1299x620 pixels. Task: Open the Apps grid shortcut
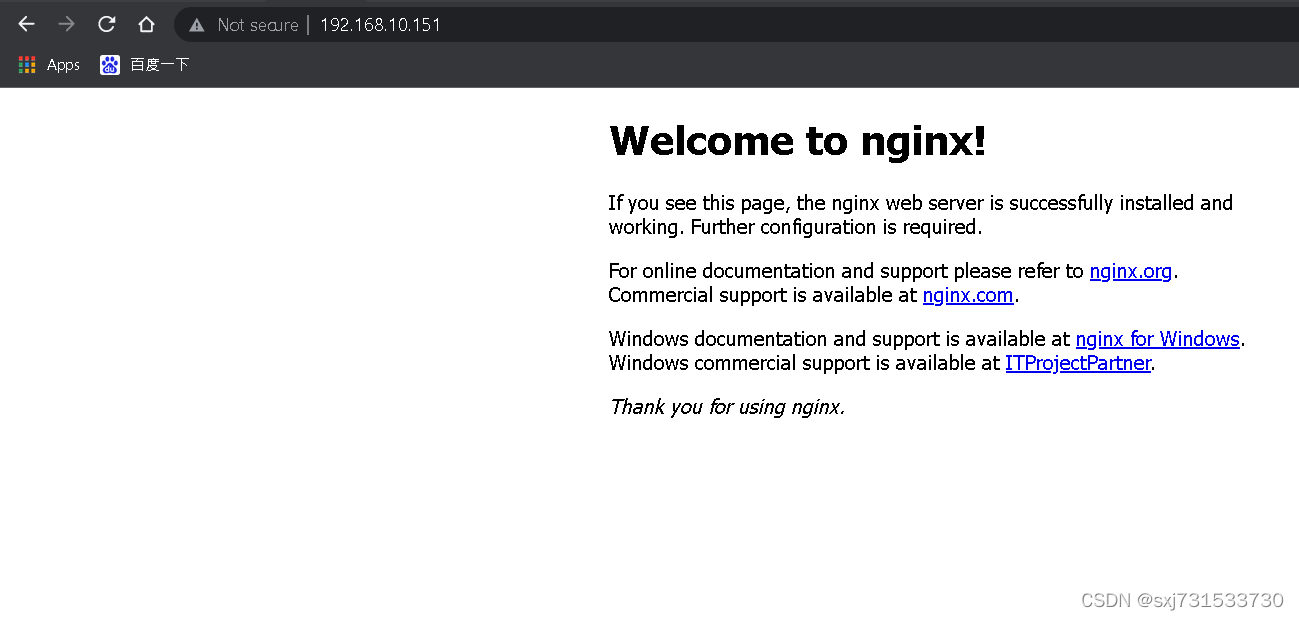49,65
